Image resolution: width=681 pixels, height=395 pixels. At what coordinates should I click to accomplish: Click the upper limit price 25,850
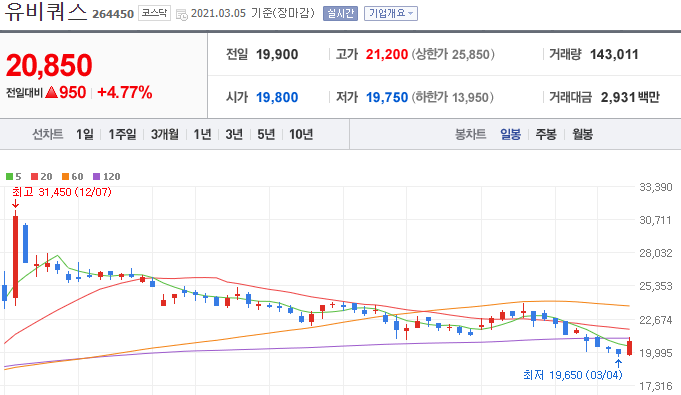[x=470, y=54]
